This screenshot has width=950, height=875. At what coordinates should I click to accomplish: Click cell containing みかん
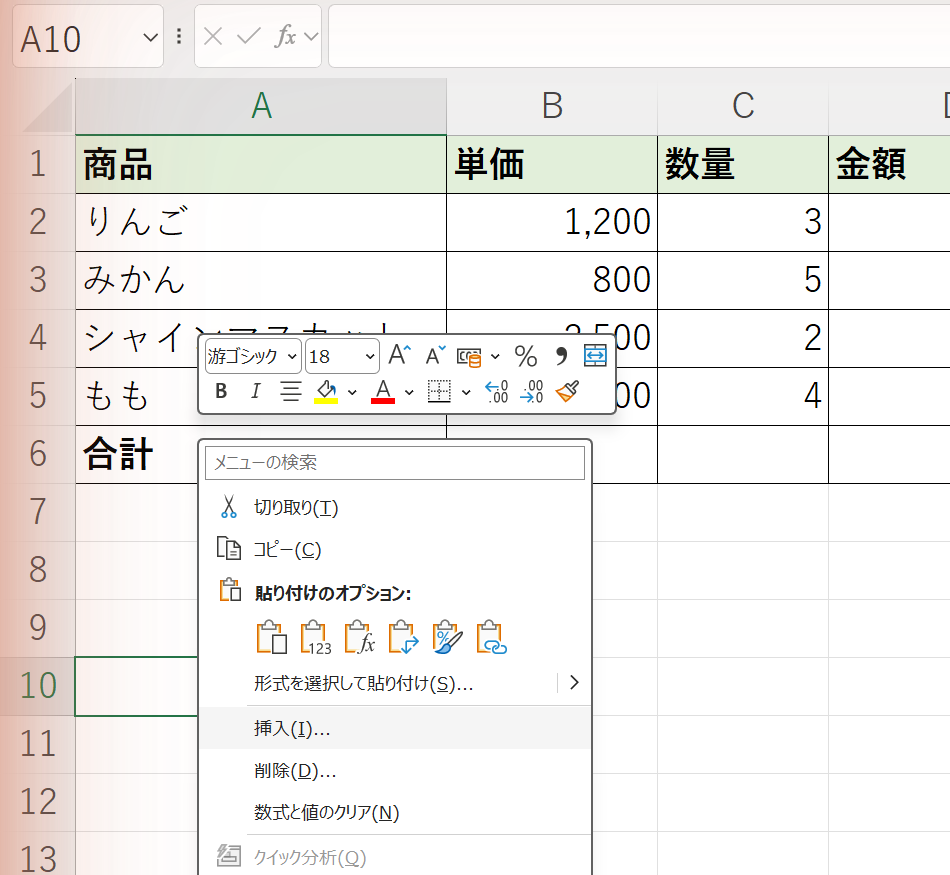(x=261, y=281)
